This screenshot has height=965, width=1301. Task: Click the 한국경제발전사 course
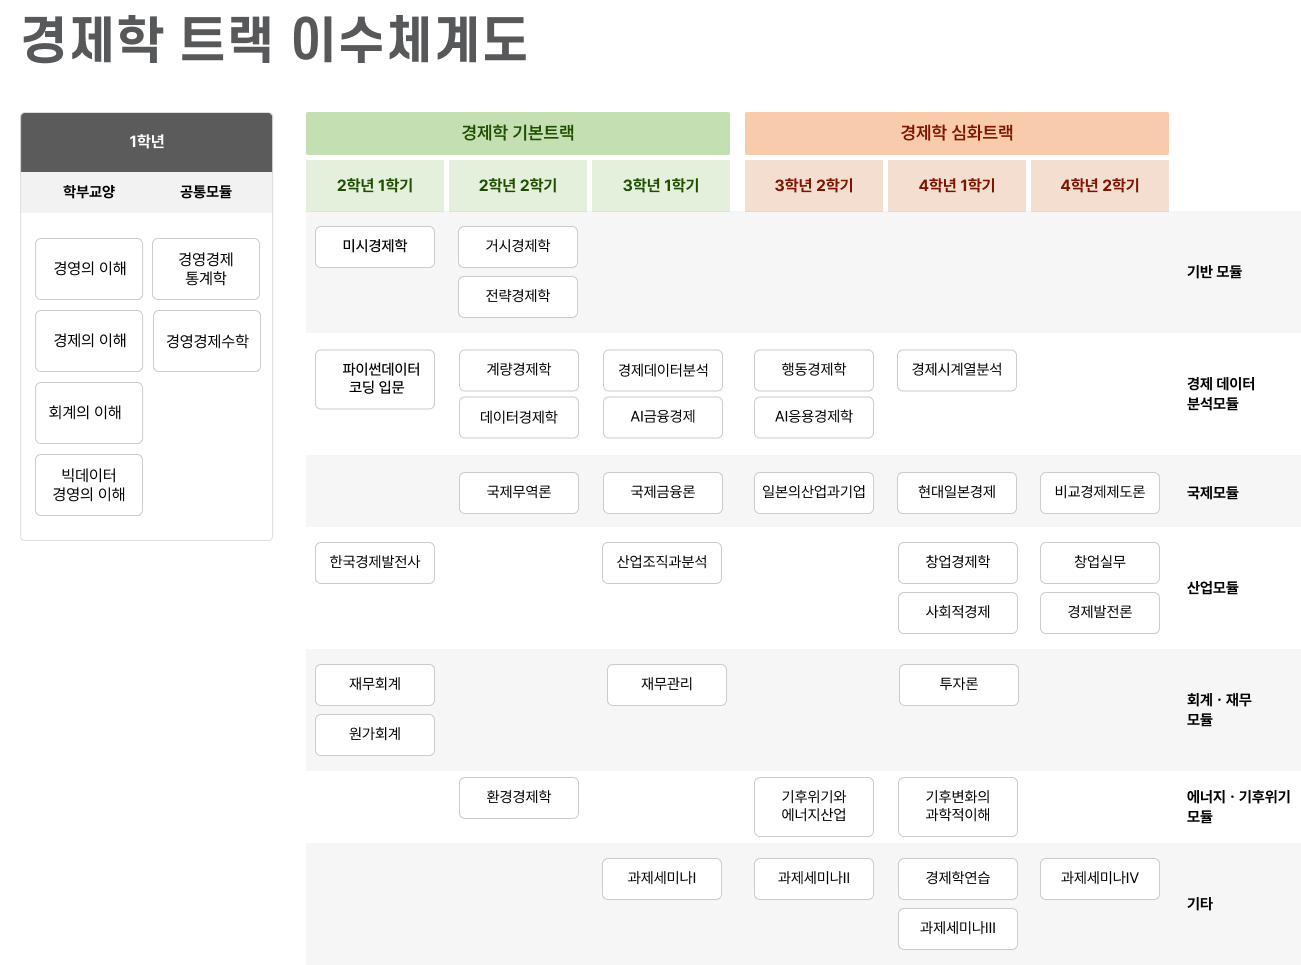(x=375, y=563)
